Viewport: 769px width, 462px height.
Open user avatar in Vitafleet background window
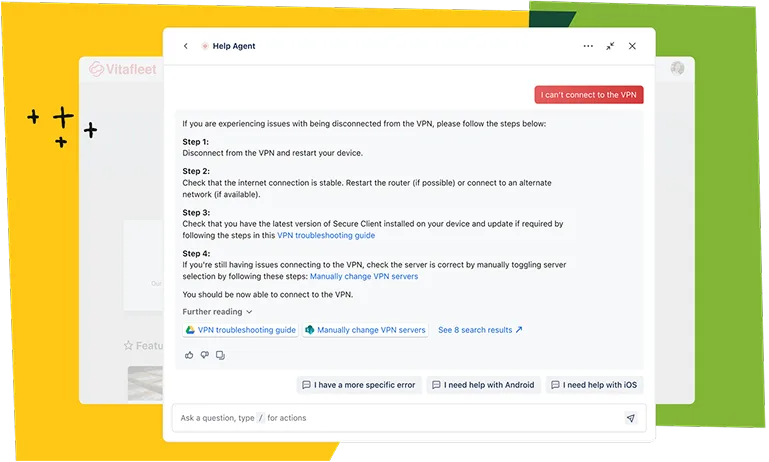(678, 68)
